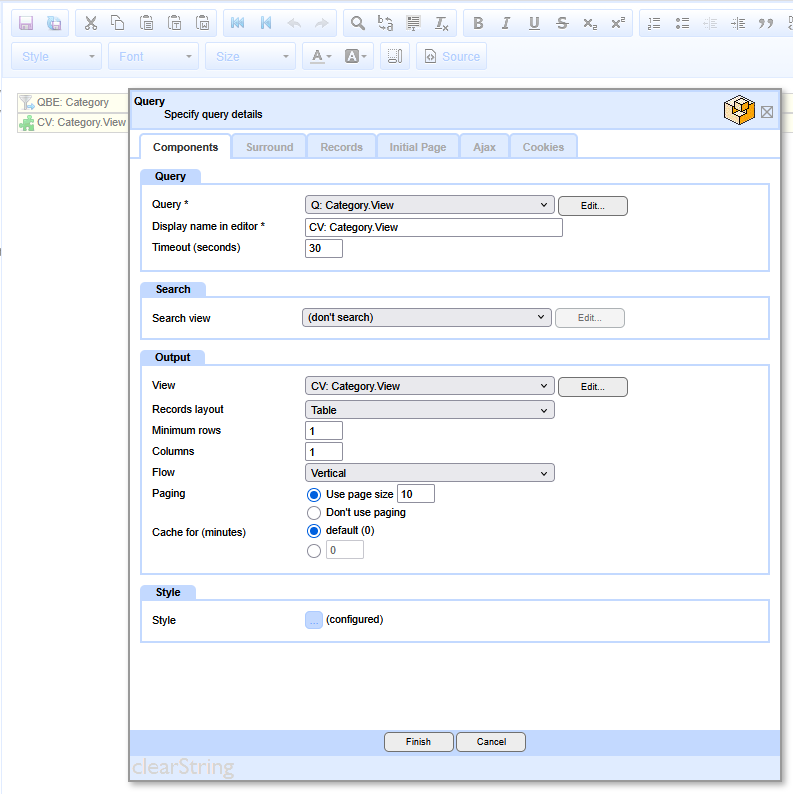Click the Save disk icon
The width and height of the screenshot is (793, 794).
pyautogui.click(x=27, y=23)
